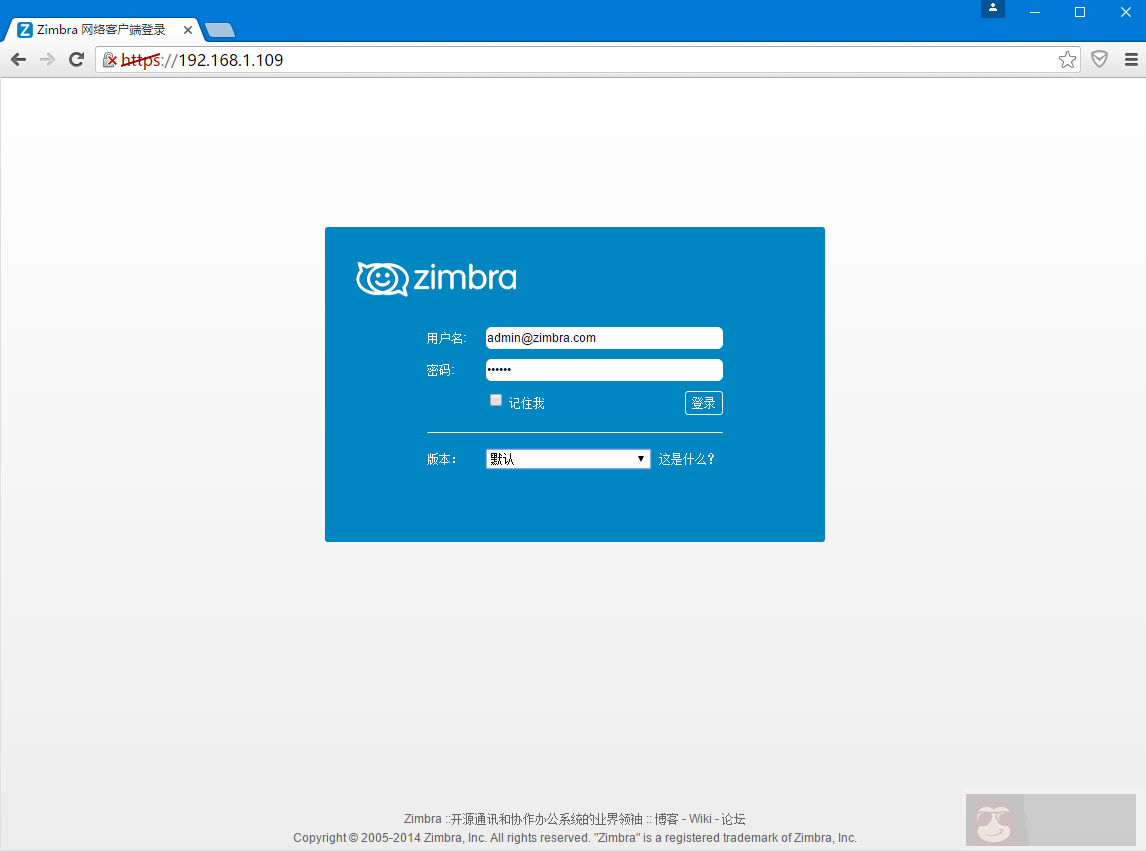Viewport: 1146px width, 851px height.
Task: Switch to the Zimbra 网络客户端登录 tab
Action: click(x=100, y=29)
